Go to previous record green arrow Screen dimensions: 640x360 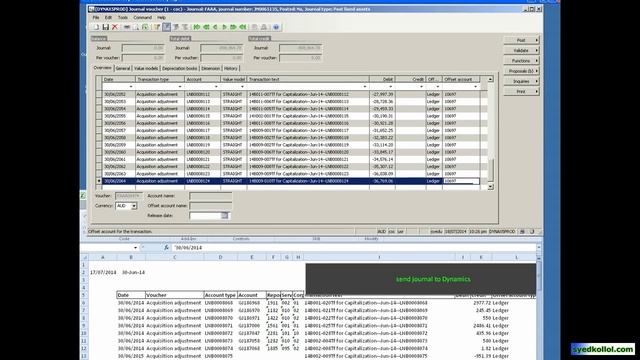(215, 27)
